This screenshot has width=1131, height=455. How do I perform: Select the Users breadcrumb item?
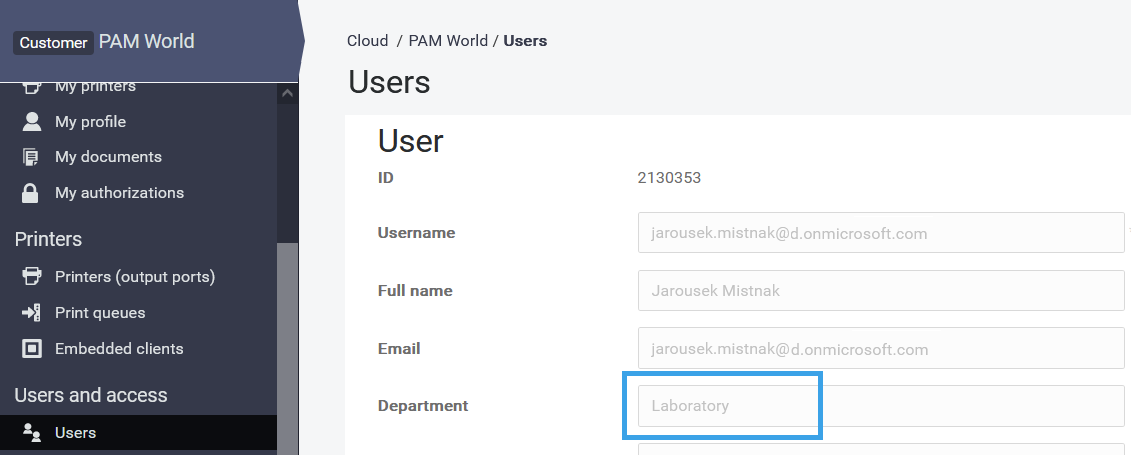coord(525,41)
